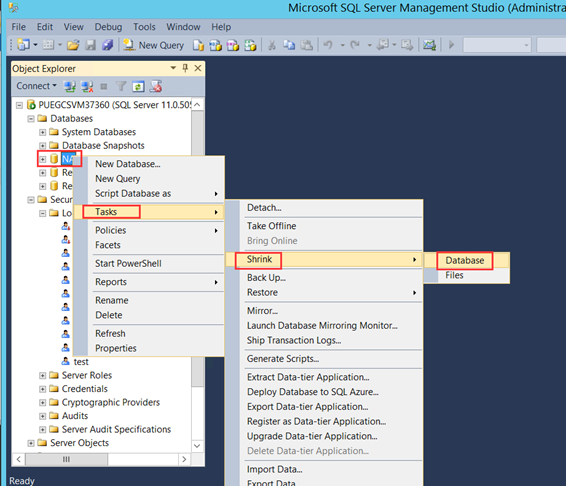Expand the Server Roles folder
The height and width of the screenshot is (486, 566).
click(43, 376)
